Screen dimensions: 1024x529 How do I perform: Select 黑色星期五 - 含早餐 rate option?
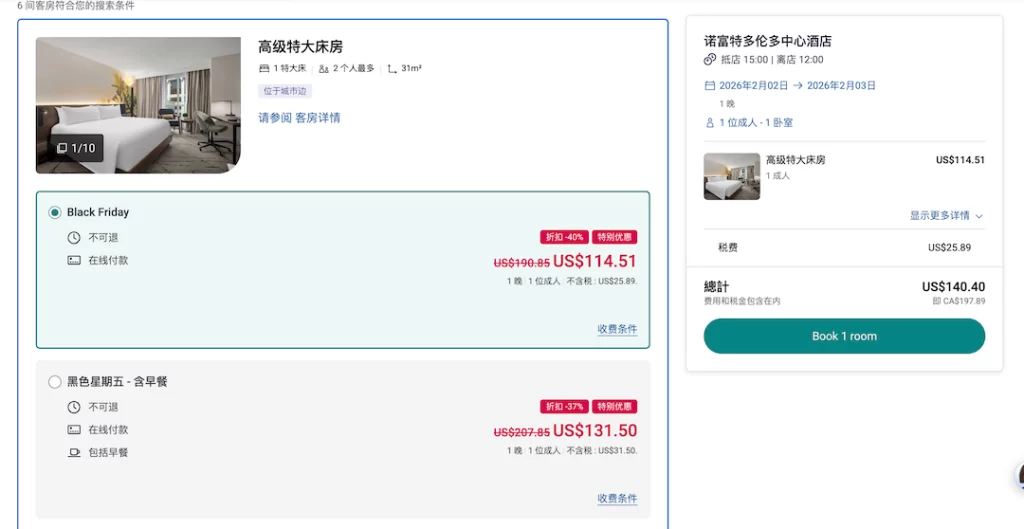(x=55, y=382)
